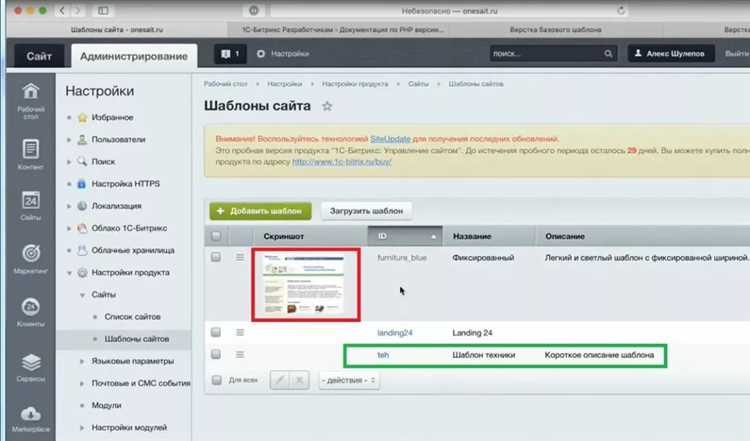
Task: Enable the Для всех checkbox
Action: (x=217, y=380)
